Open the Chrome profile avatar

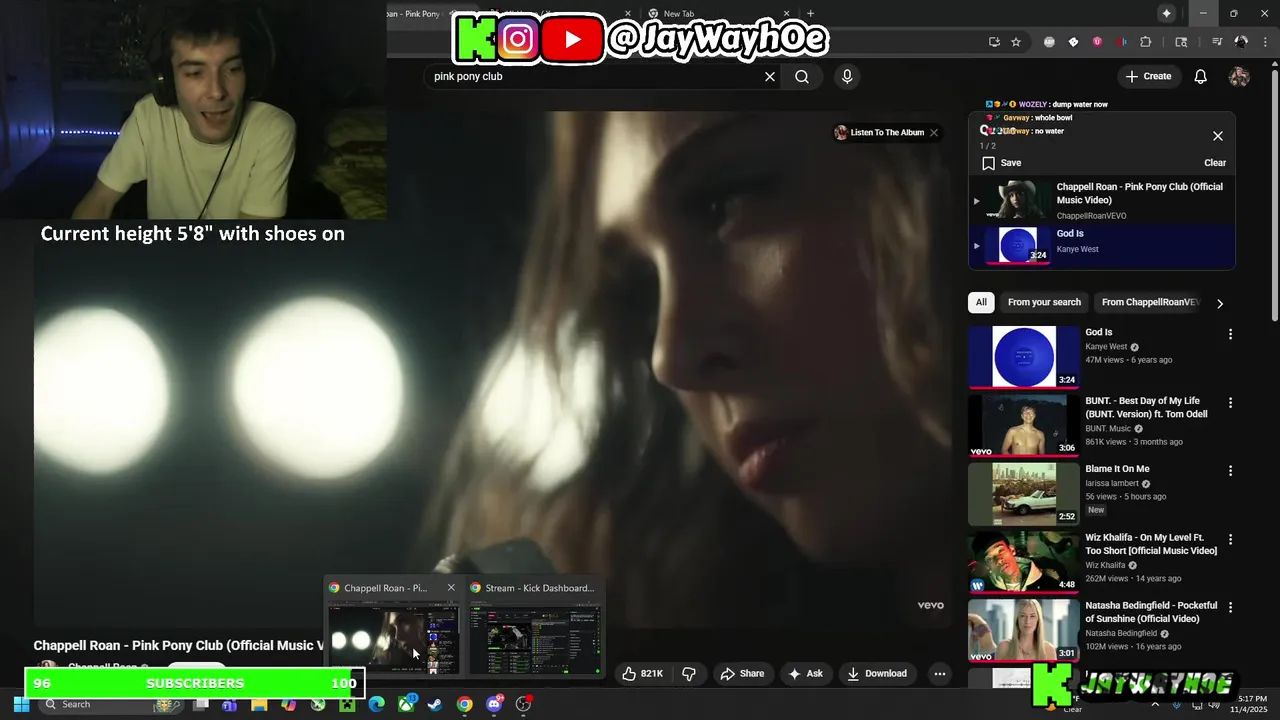tap(1241, 42)
